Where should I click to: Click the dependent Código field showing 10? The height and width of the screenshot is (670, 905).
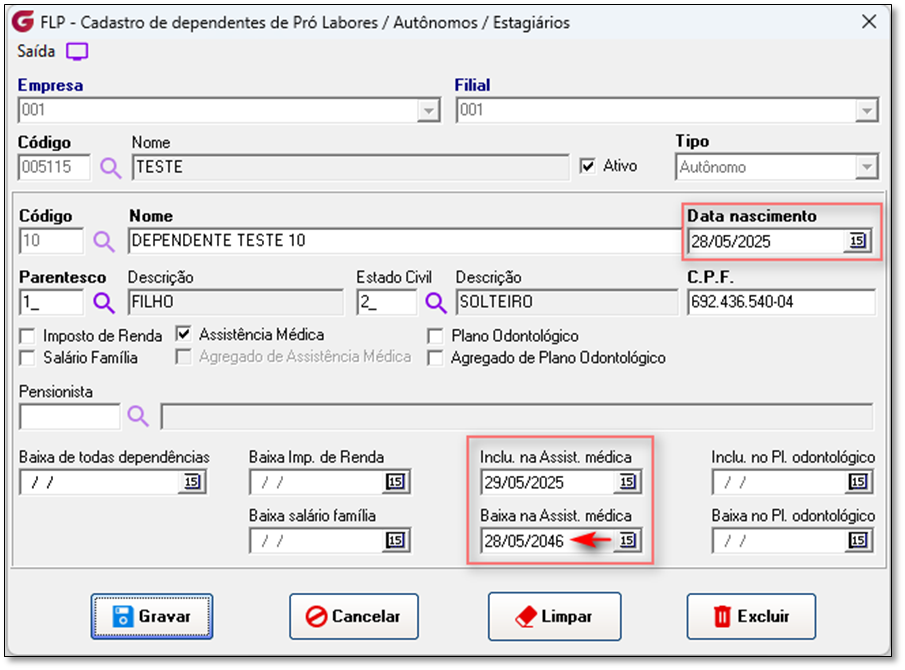51,241
